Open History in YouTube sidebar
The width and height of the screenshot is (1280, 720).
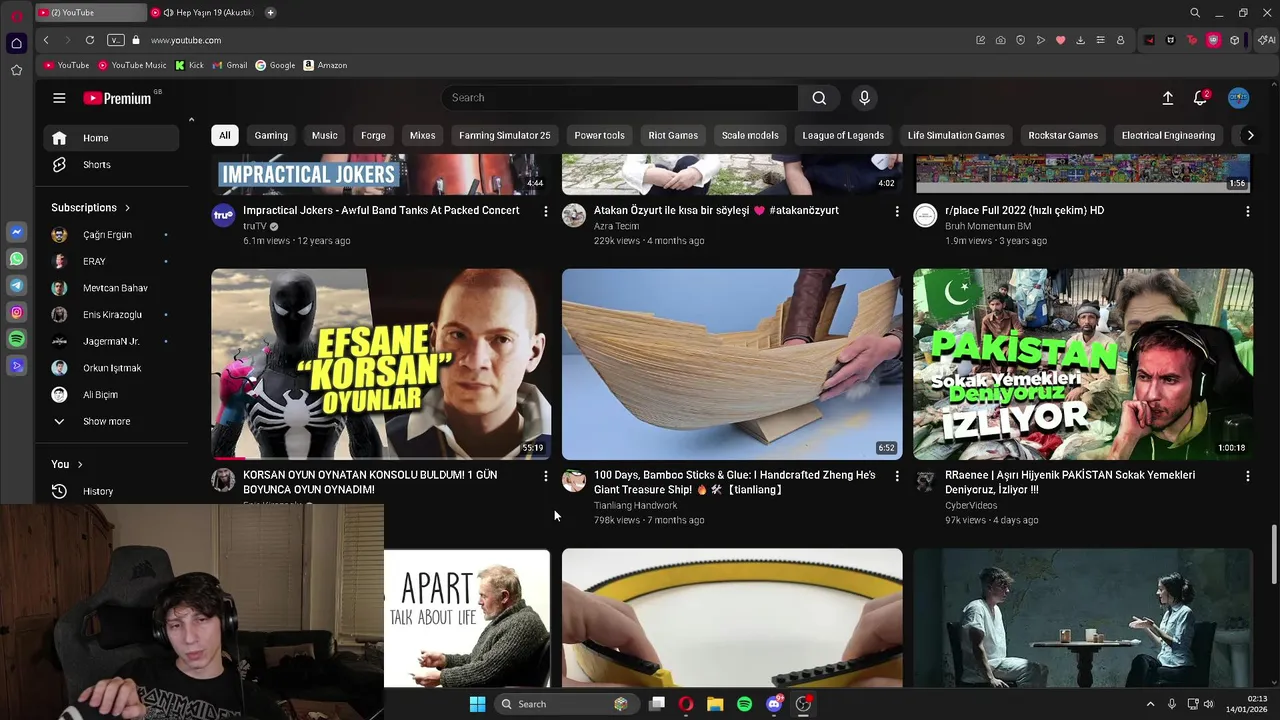(111, 491)
